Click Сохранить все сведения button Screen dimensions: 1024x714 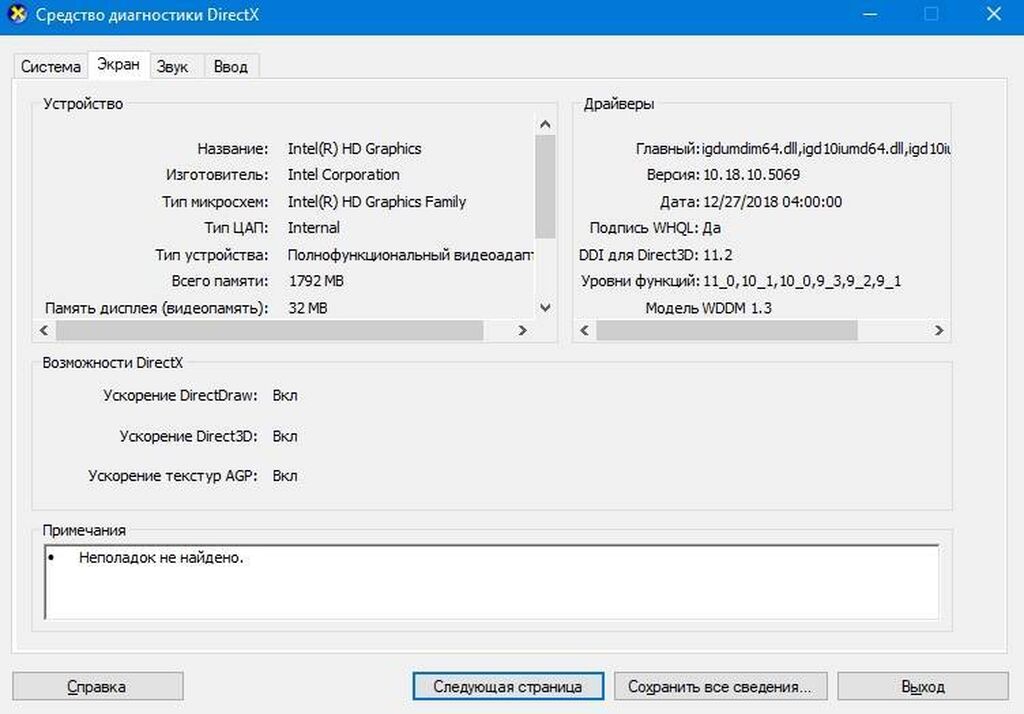pyautogui.click(x=720, y=687)
